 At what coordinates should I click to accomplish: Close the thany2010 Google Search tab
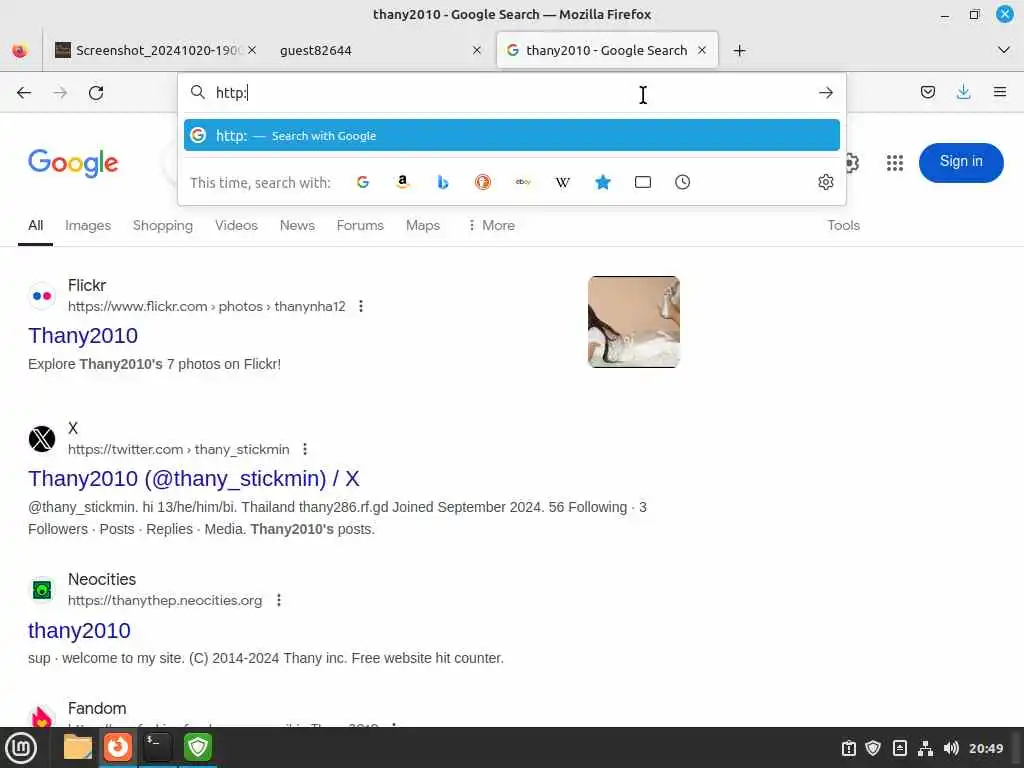tap(702, 50)
